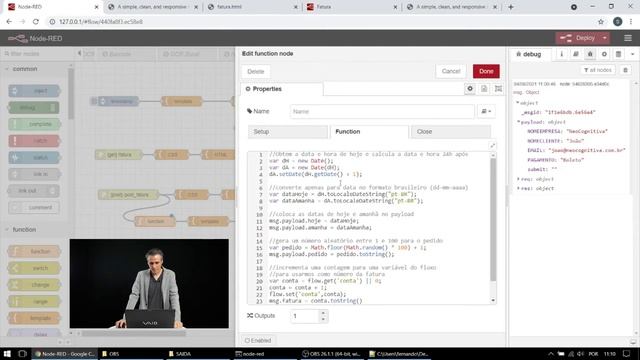Screen dimensions: 640x360
Task: Open node properties settings gear icon
Action: (470, 89)
